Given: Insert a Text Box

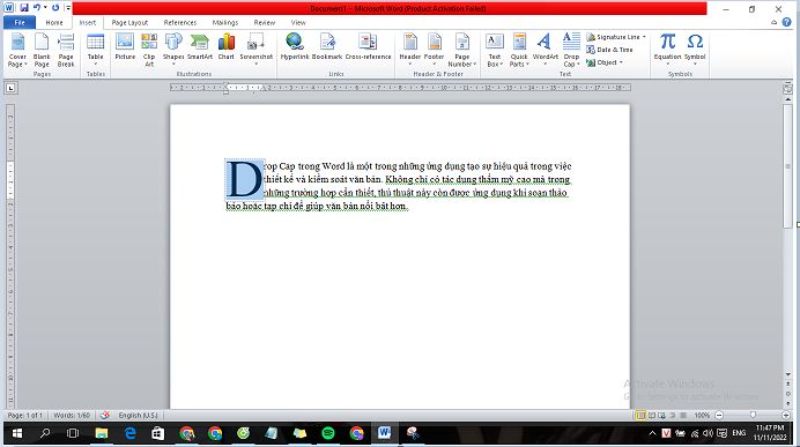Looking at the screenshot, I should pos(494,50).
